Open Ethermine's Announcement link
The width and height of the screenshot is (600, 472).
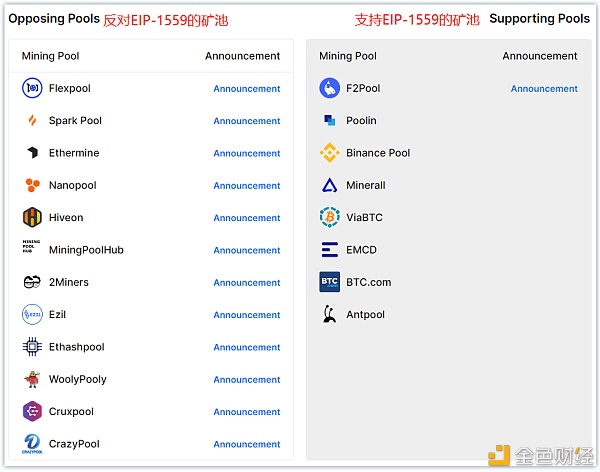[247, 153]
